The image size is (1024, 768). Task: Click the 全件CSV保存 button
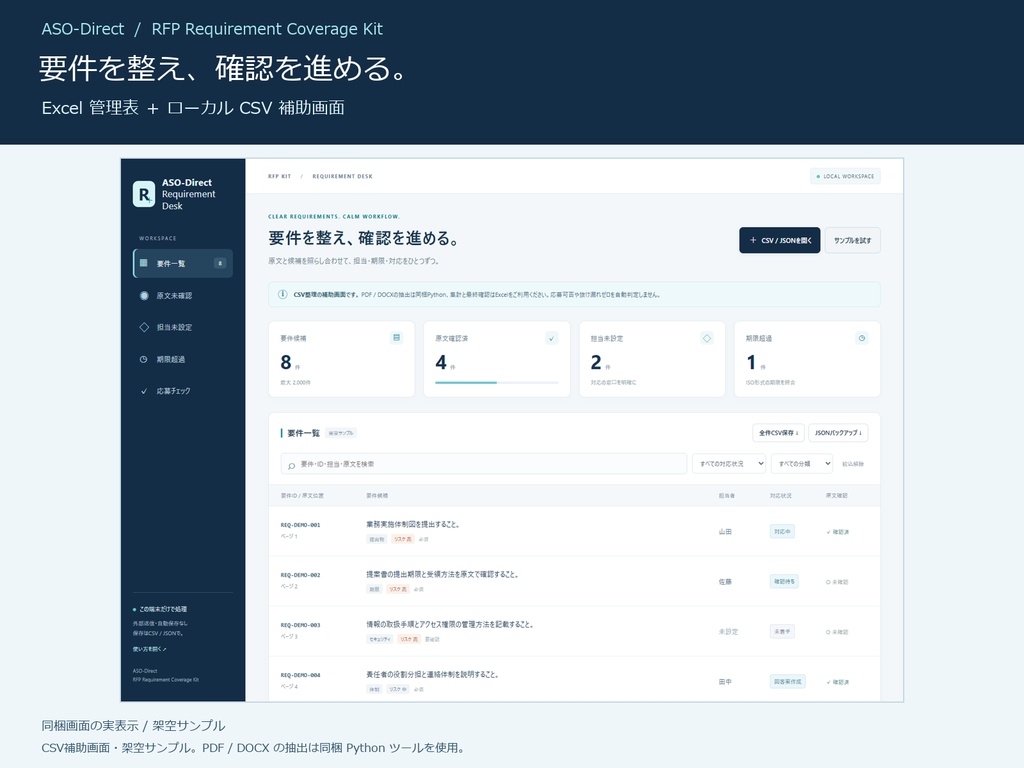tap(778, 433)
